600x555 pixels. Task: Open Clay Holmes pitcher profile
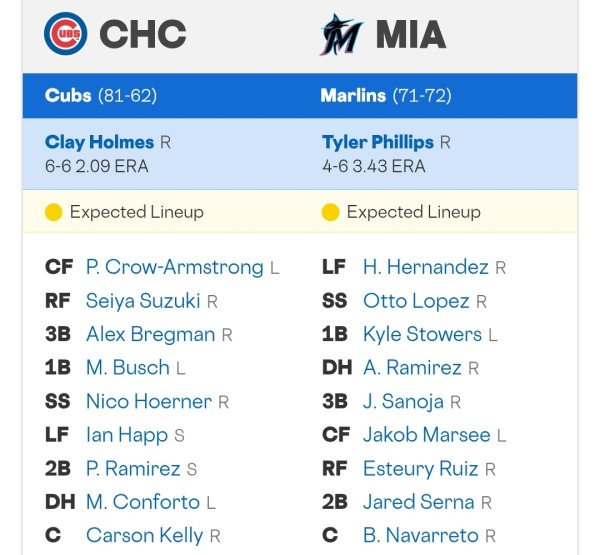tap(99, 142)
